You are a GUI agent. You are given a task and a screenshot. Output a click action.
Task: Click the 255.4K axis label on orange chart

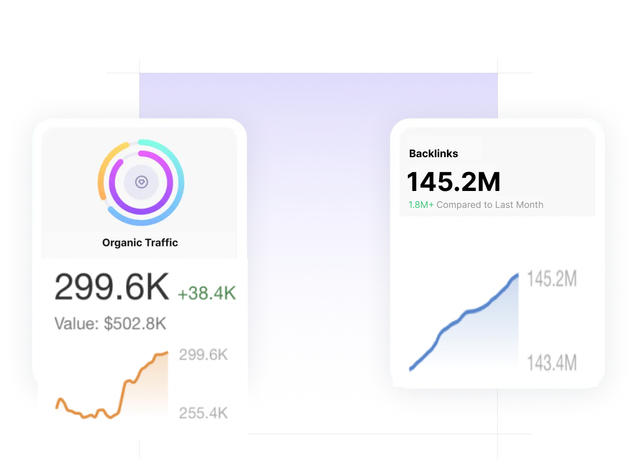pyautogui.click(x=203, y=412)
